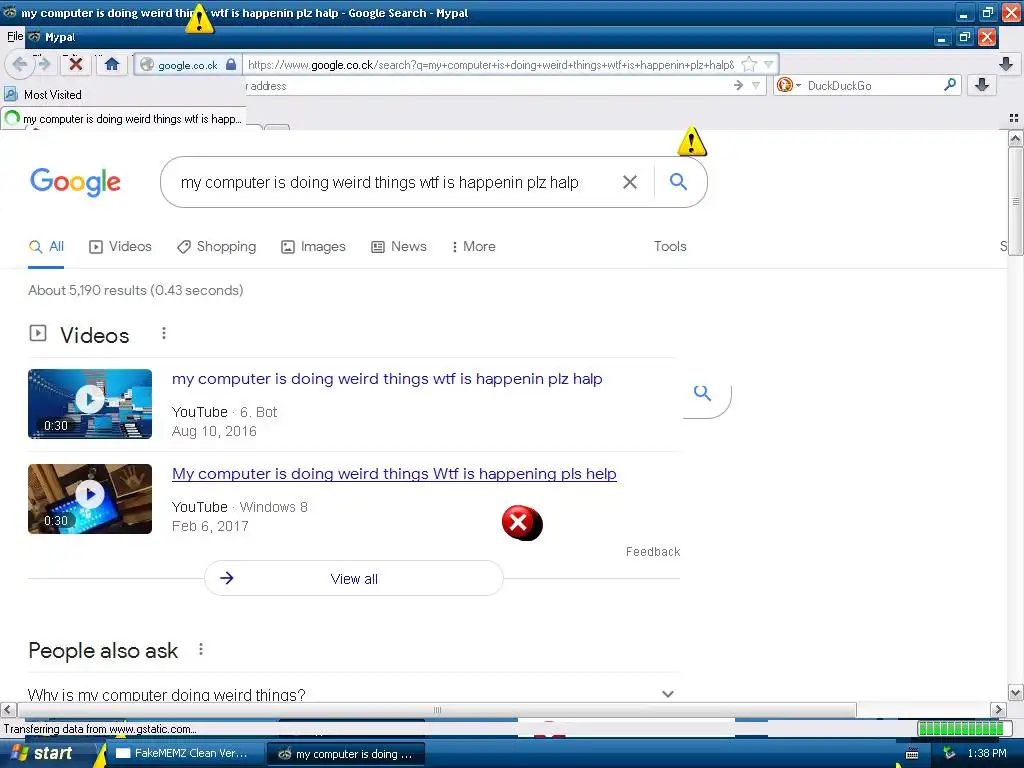Click the Feedback link

pos(653,552)
